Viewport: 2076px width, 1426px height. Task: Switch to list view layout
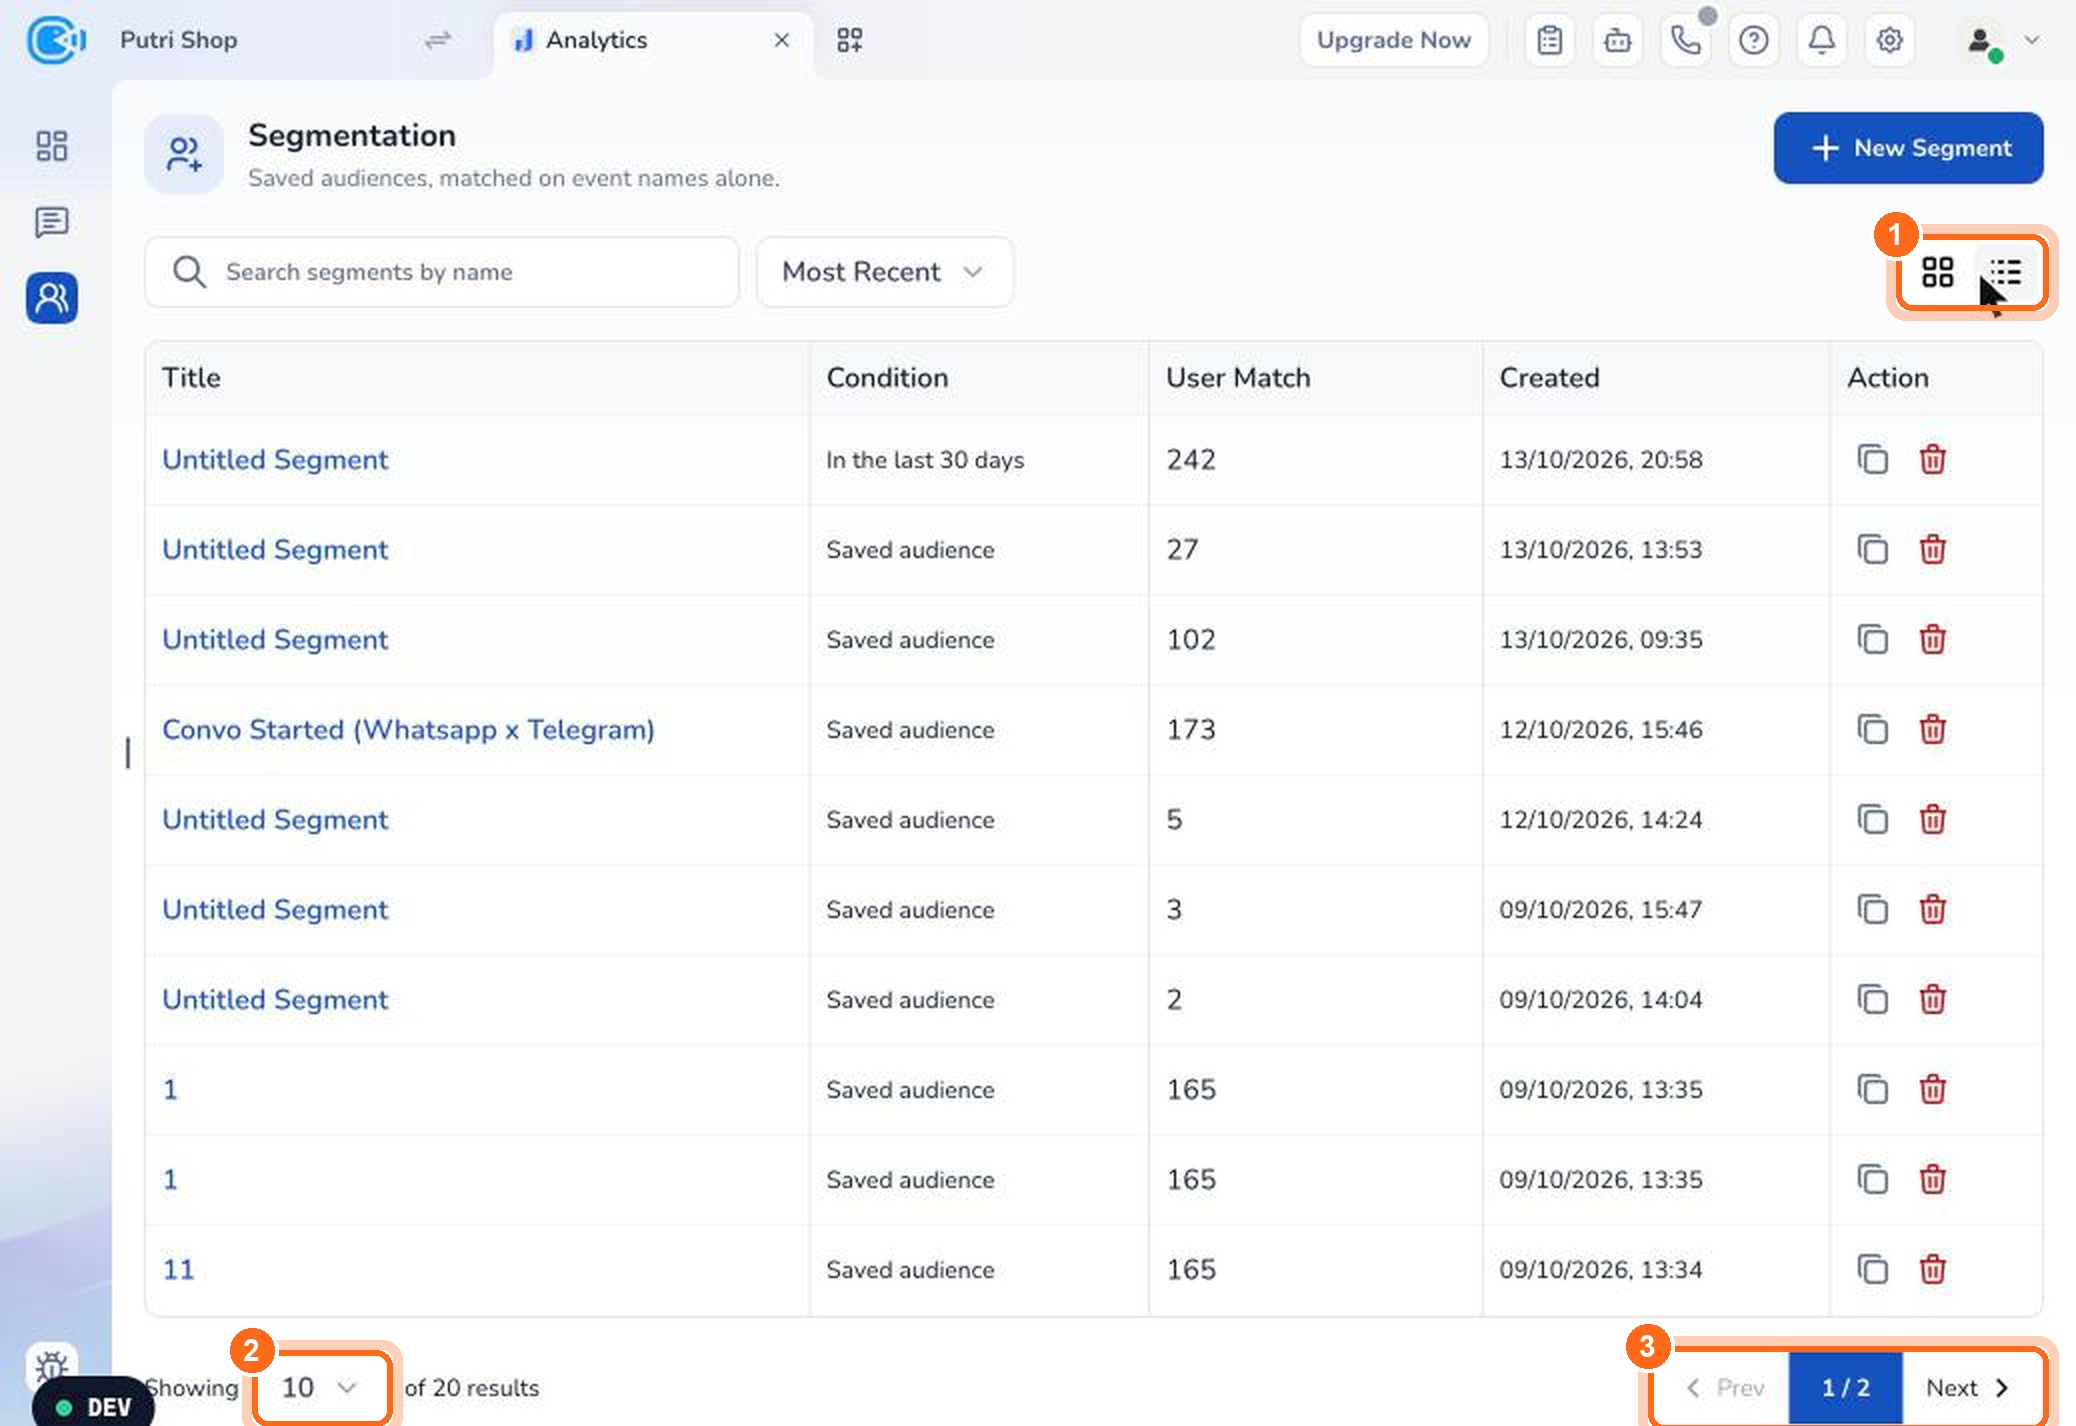pyautogui.click(x=2005, y=272)
